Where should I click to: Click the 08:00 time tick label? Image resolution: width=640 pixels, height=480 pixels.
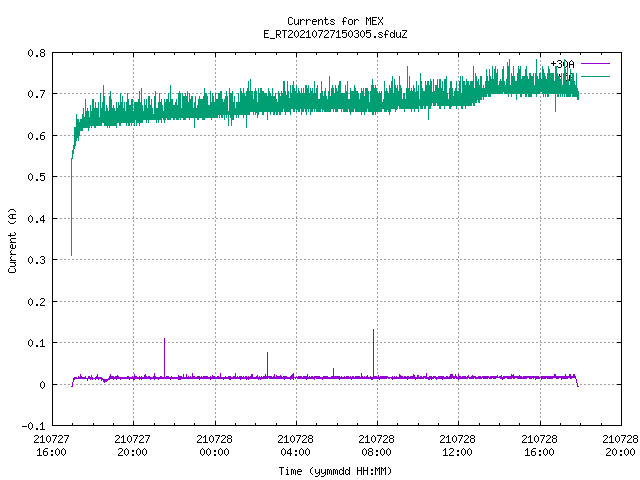(x=376, y=452)
